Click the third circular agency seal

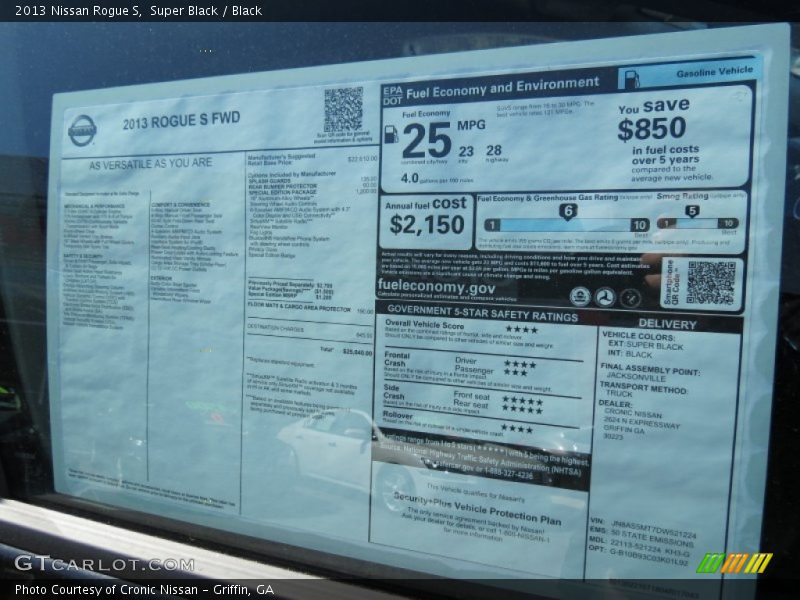click(x=630, y=298)
